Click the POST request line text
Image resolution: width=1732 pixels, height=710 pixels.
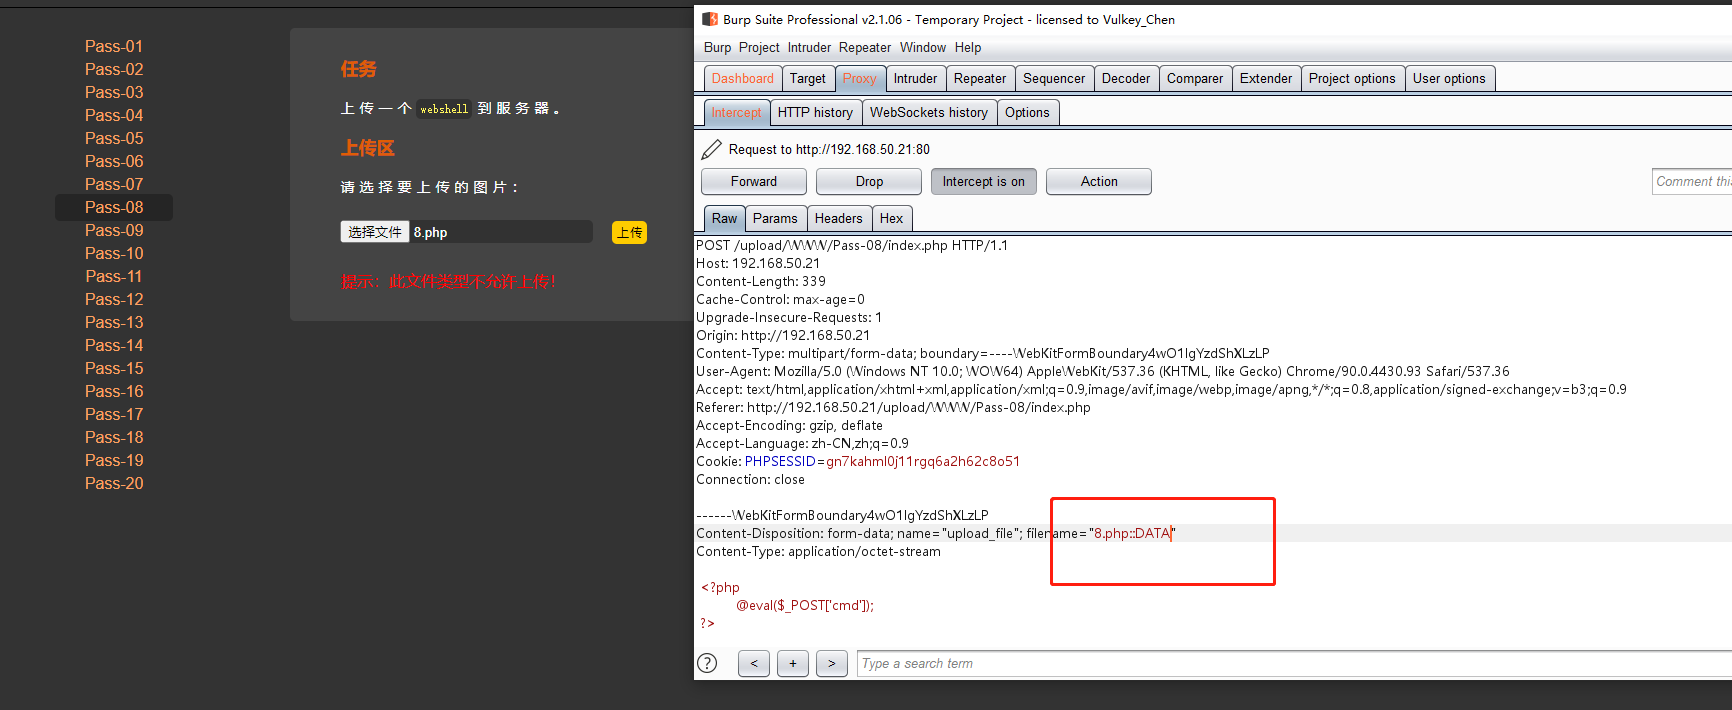852,245
